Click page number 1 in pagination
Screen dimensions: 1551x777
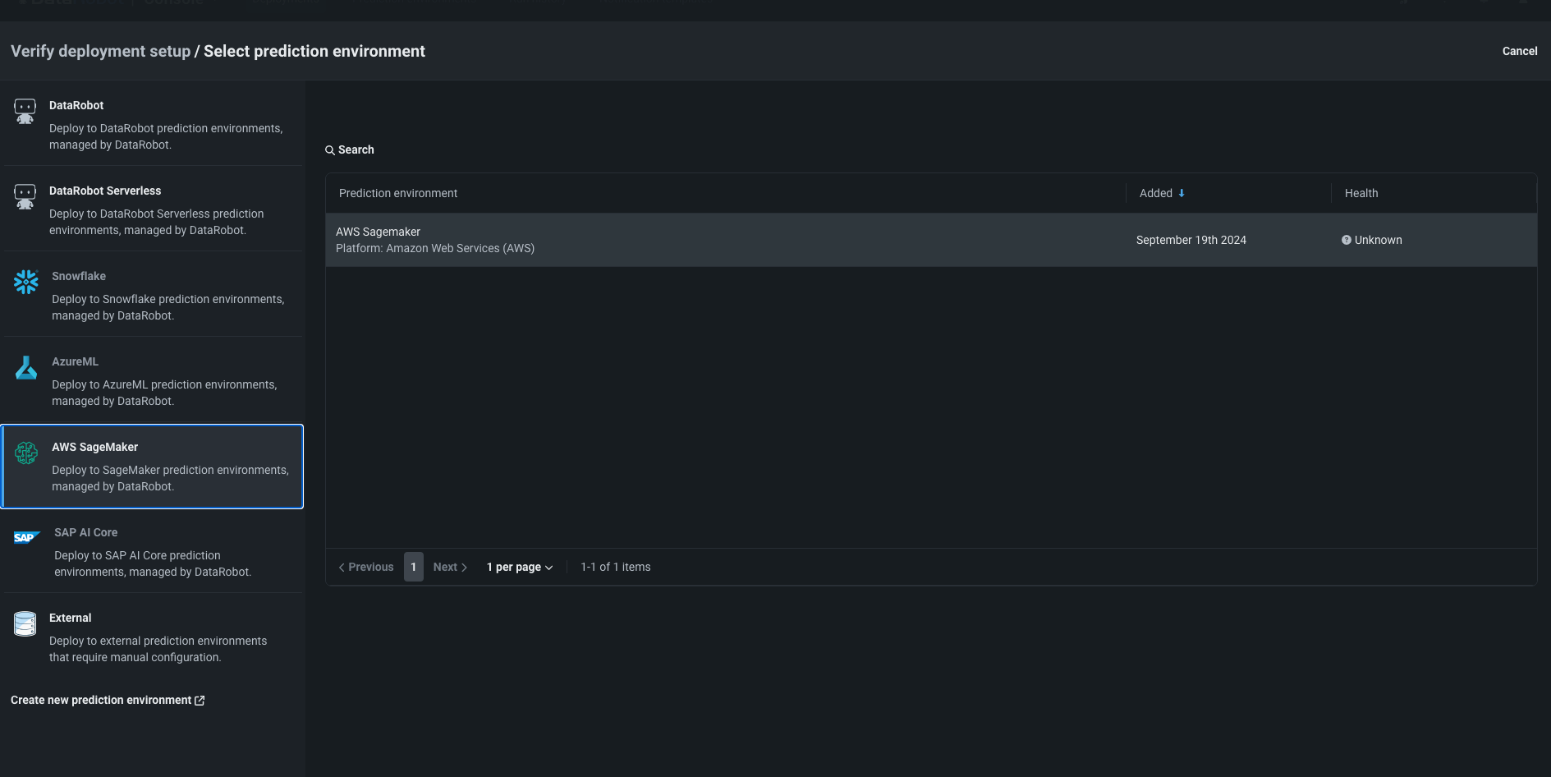click(414, 566)
